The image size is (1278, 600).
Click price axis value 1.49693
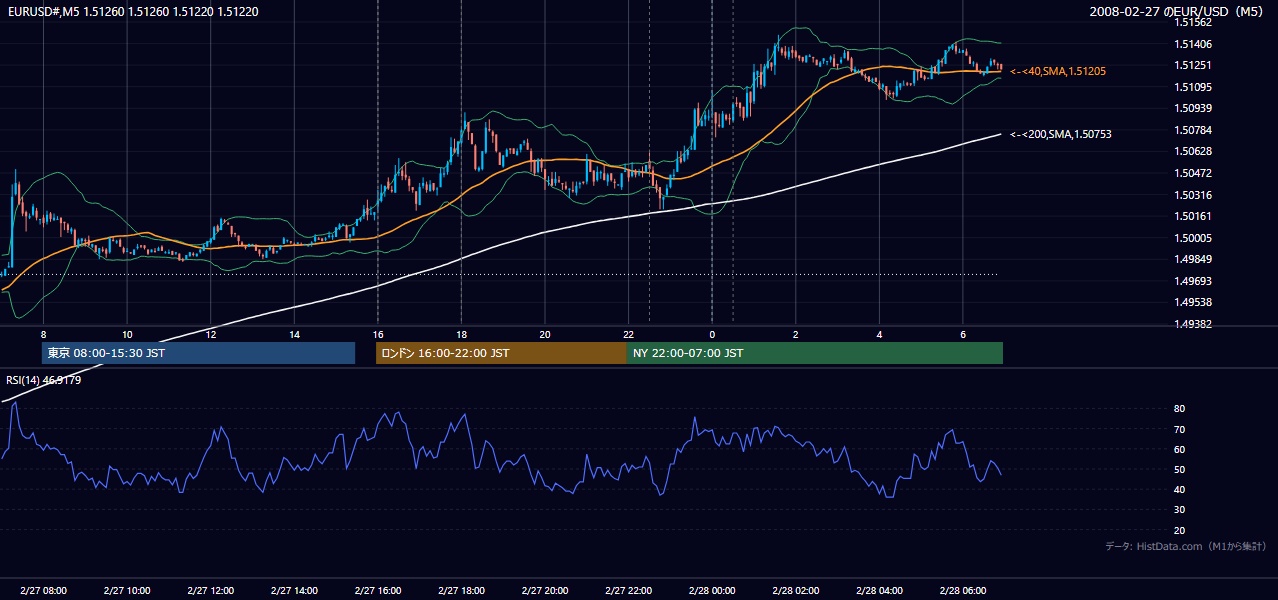1193,281
